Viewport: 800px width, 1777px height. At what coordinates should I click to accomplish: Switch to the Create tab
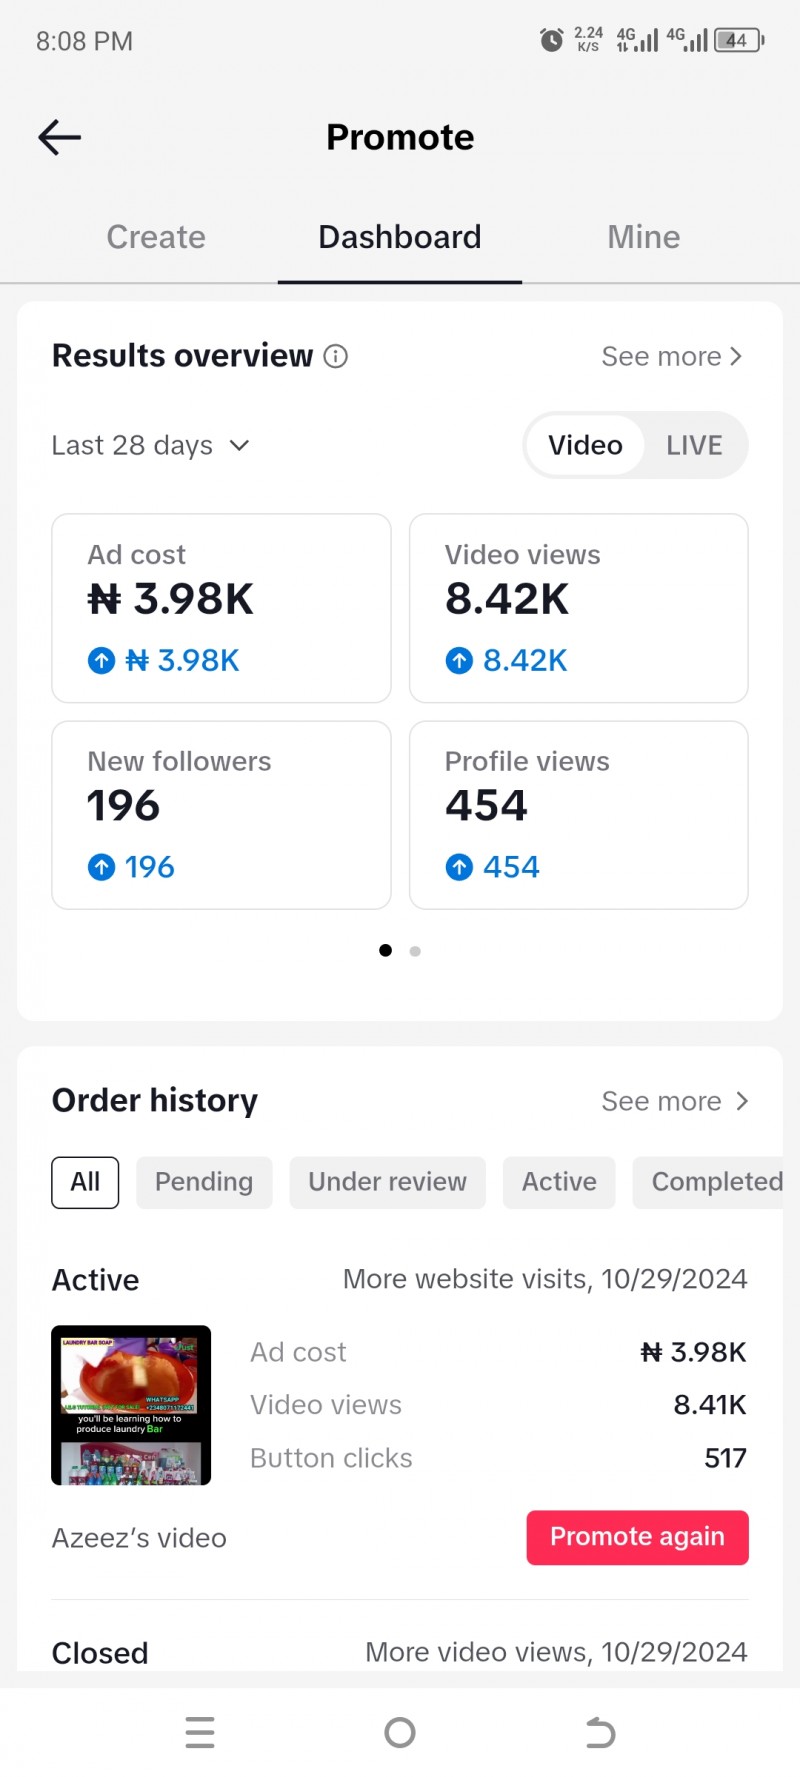point(156,237)
